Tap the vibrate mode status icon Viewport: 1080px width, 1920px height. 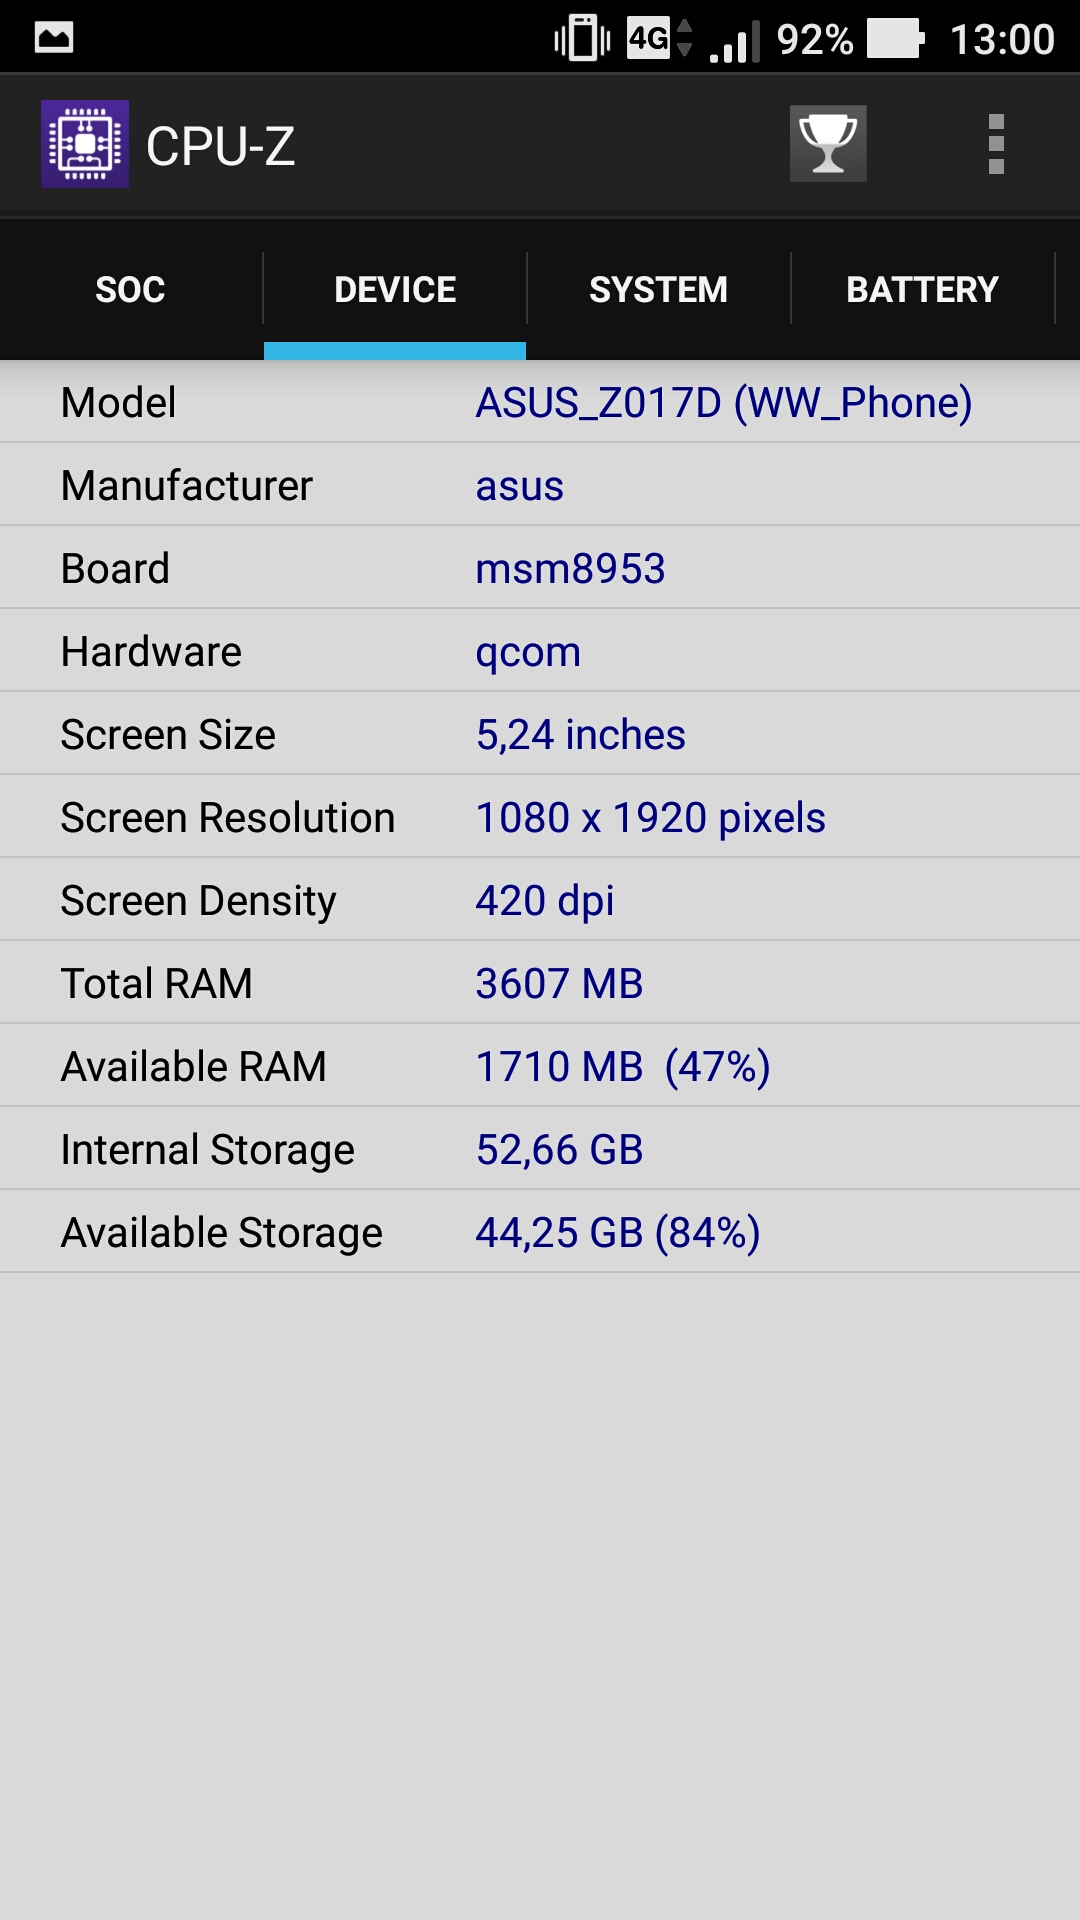(582, 38)
